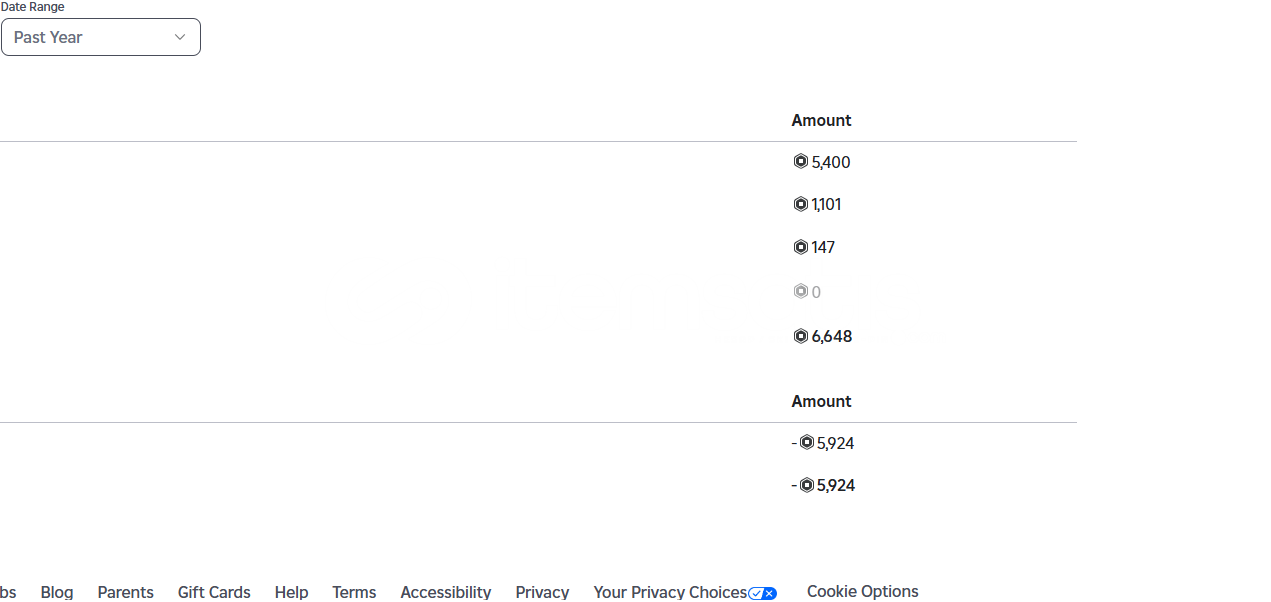Expand the Date Range chevron arrow
Screen dimensions: 1271x602
pyautogui.click(x=180, y=37)
